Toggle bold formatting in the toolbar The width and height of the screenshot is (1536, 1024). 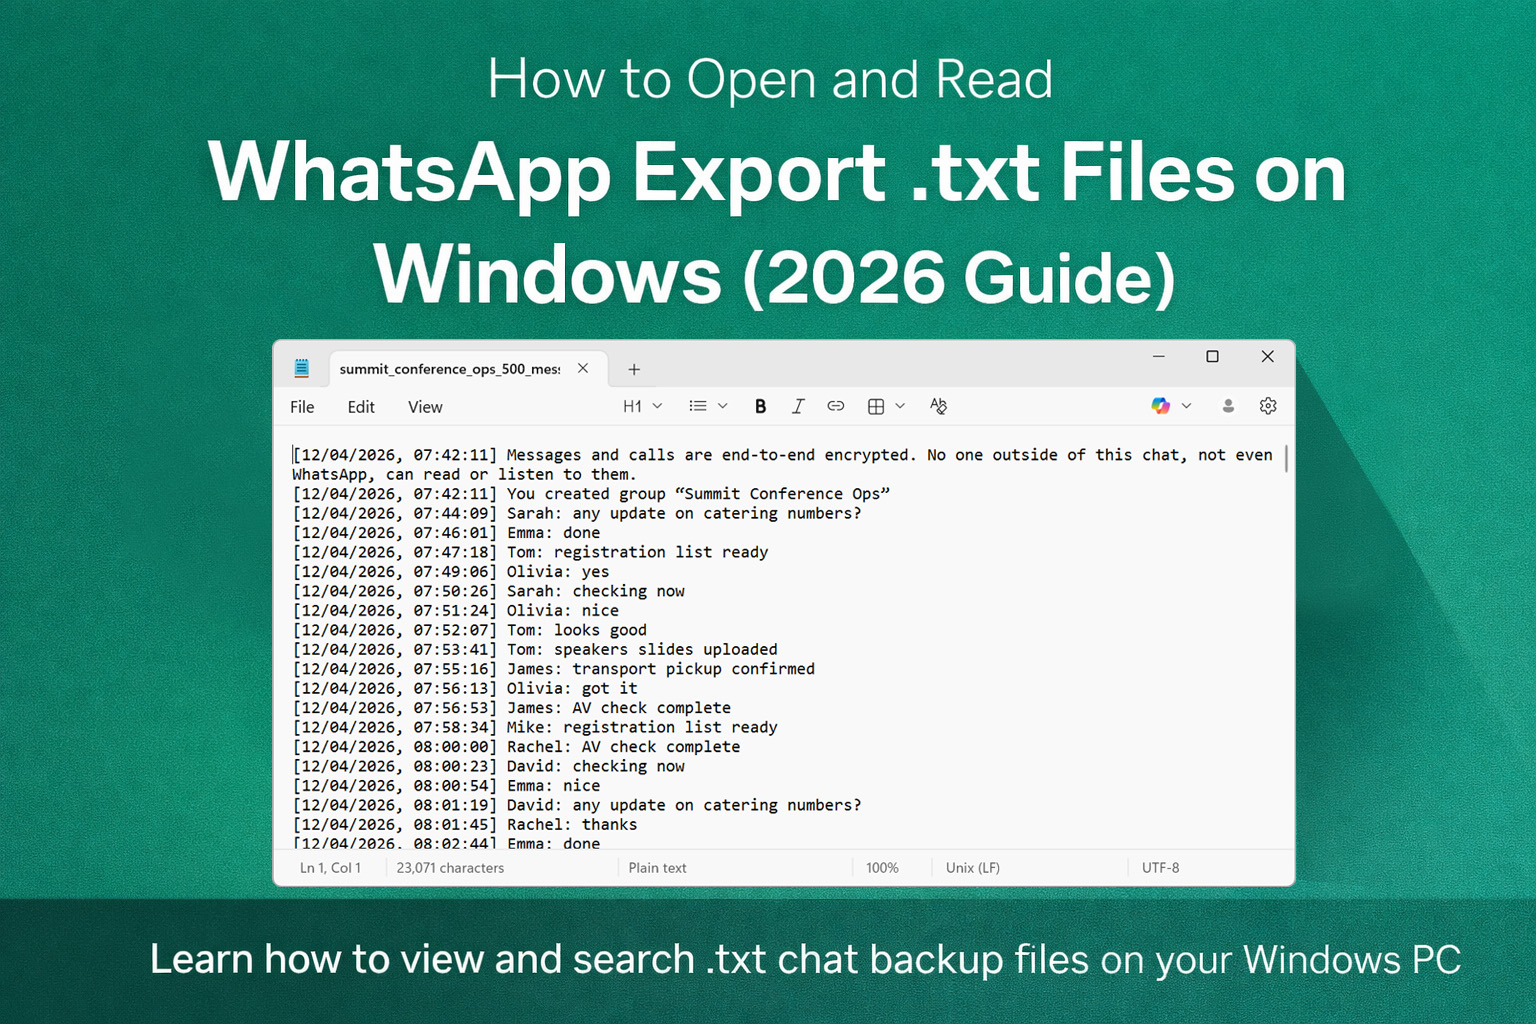click(x=760, y=406)
